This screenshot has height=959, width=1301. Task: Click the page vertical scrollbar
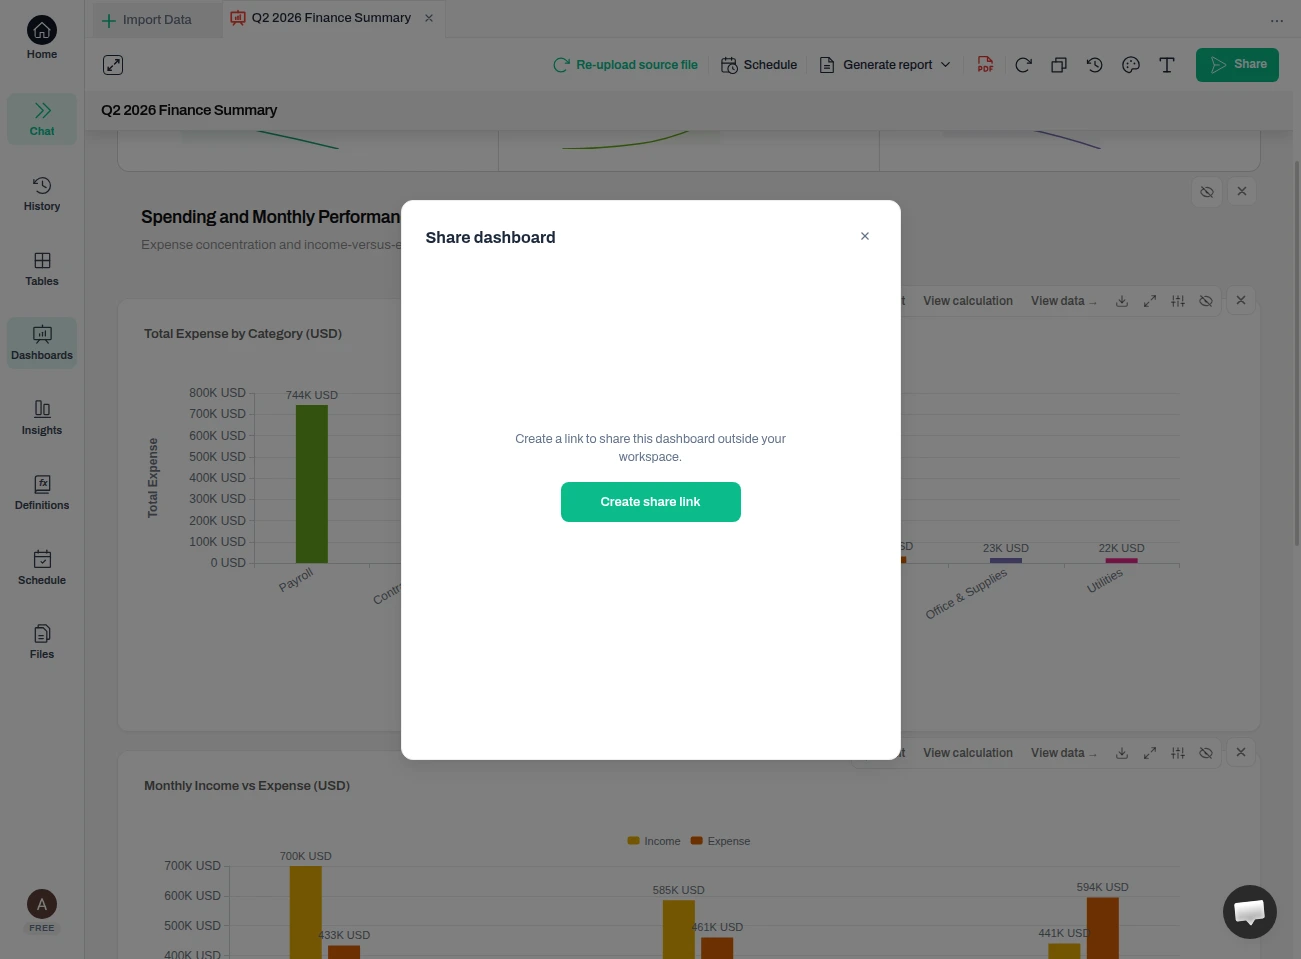tap(1297, 352)
